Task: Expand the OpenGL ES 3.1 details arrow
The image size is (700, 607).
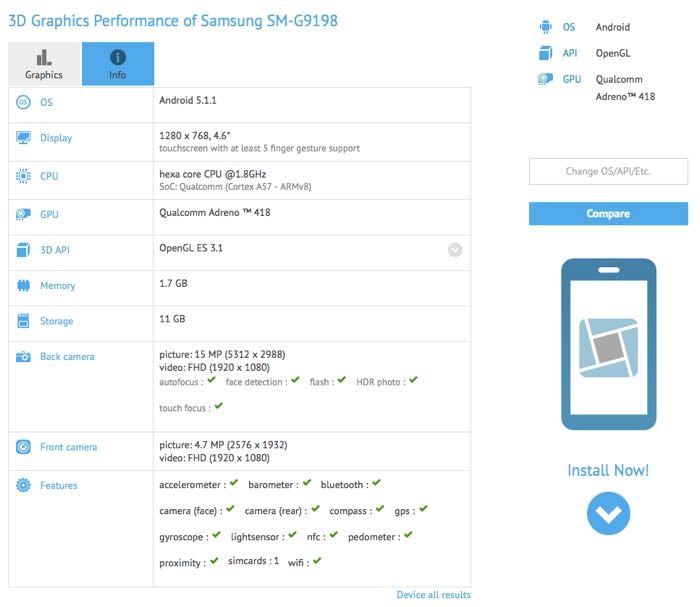Action: pos(455,250)
